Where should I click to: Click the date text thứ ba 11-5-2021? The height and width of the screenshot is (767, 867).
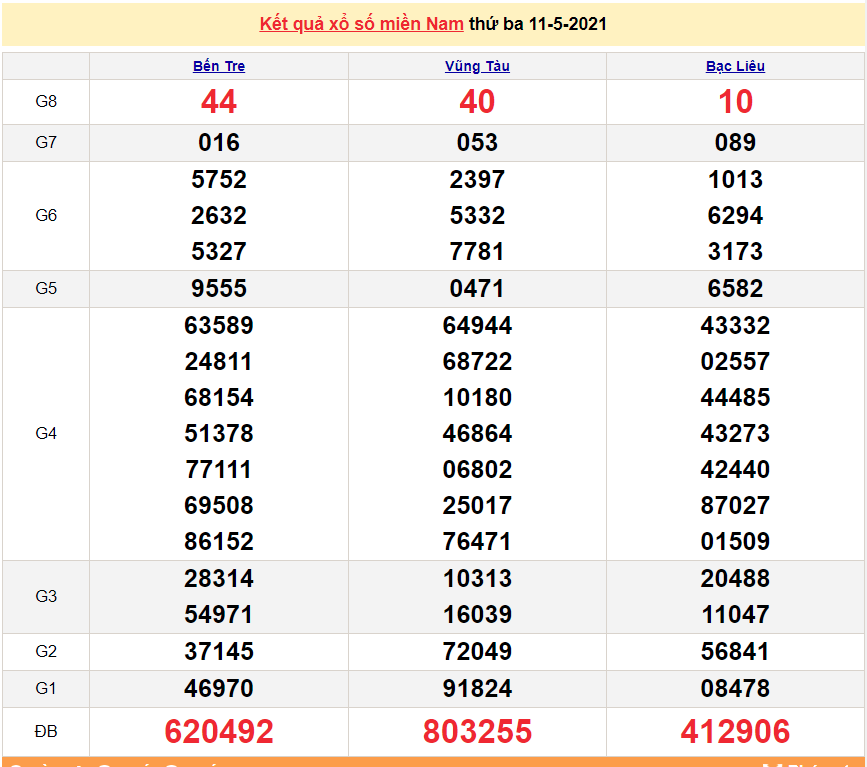click(538, 24)
